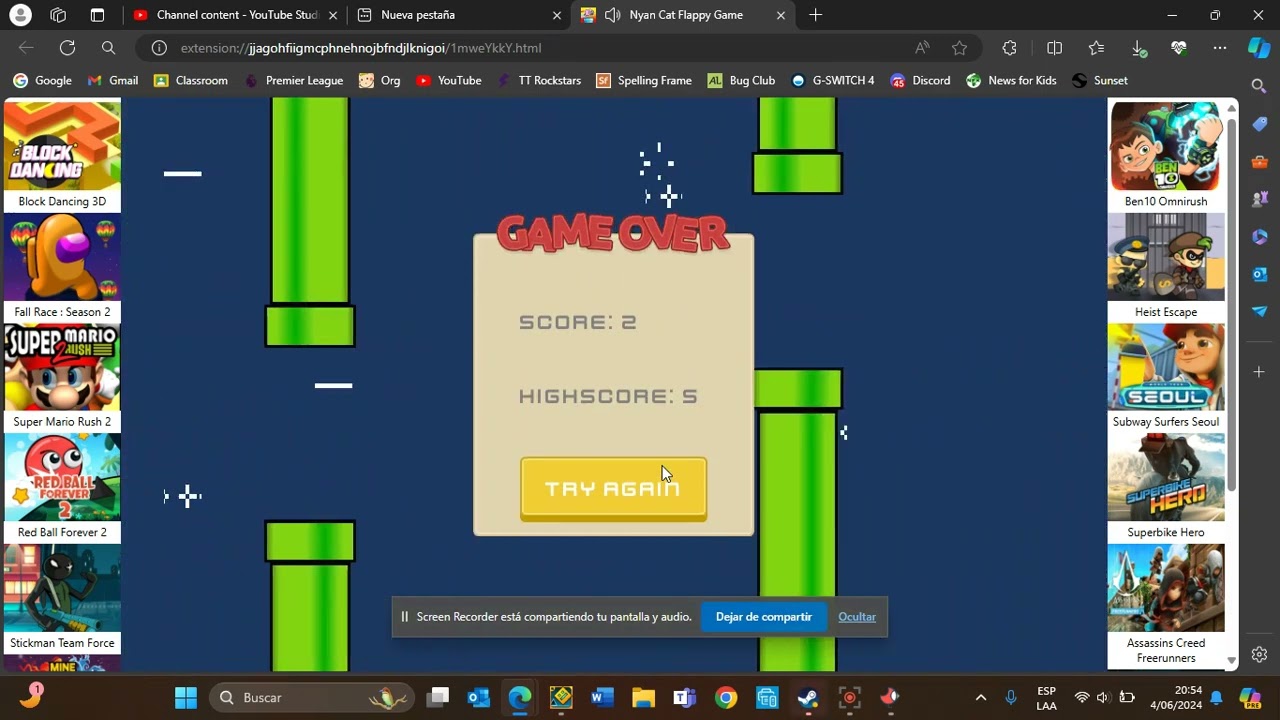Click scroll down arrow on page scrollbar

pos(1232,661)
